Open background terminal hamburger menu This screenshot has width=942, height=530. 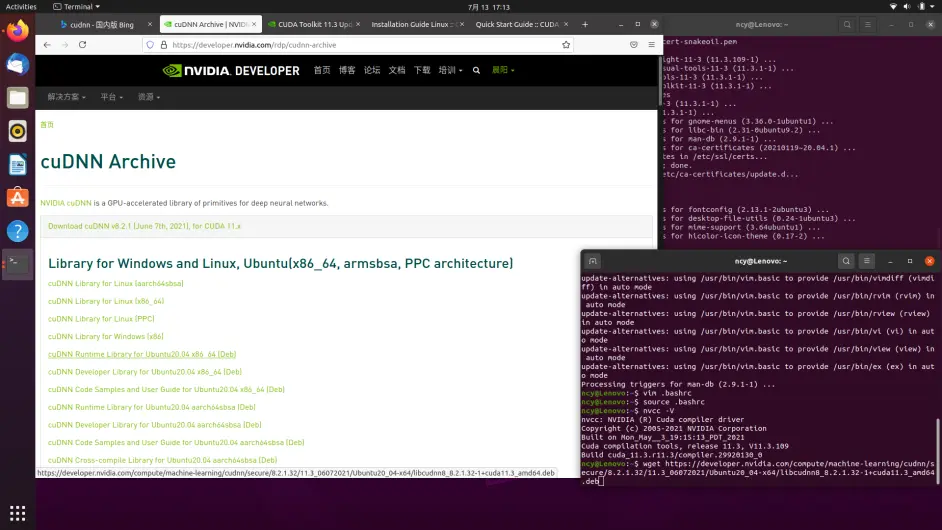868,25
